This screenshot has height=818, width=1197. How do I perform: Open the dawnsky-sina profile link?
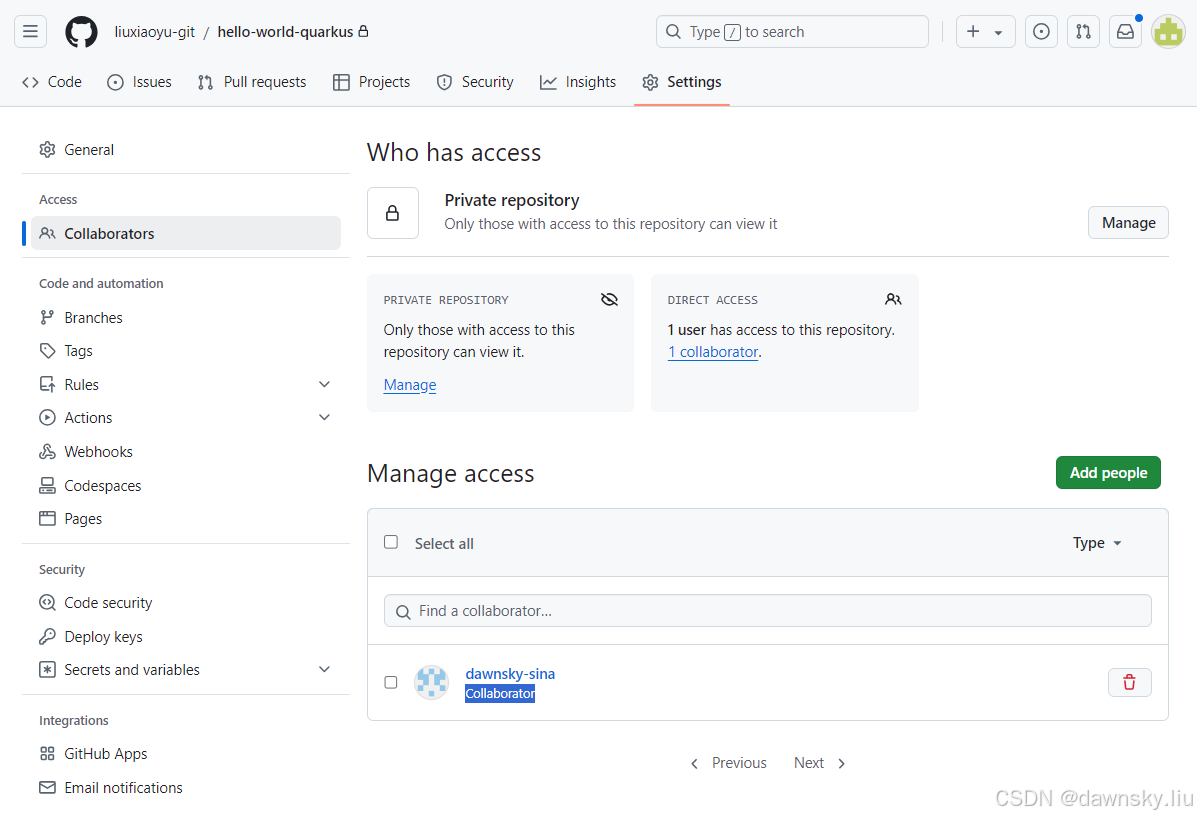[x=510, y=674]
